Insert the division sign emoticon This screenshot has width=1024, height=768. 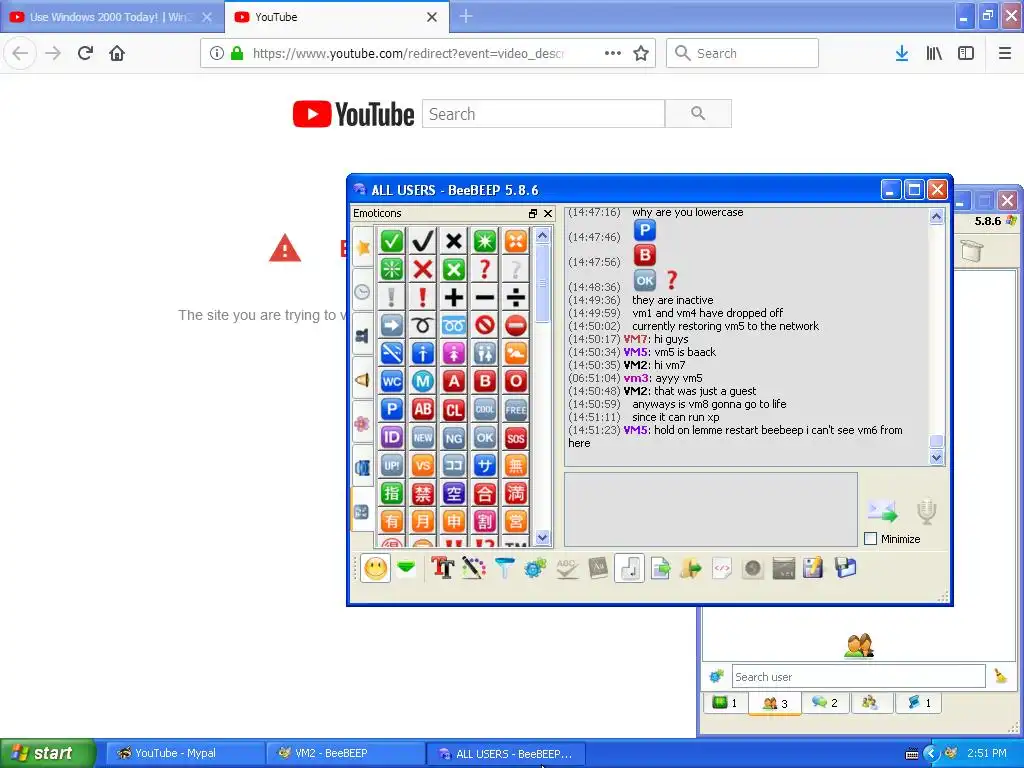coord(515,297)
